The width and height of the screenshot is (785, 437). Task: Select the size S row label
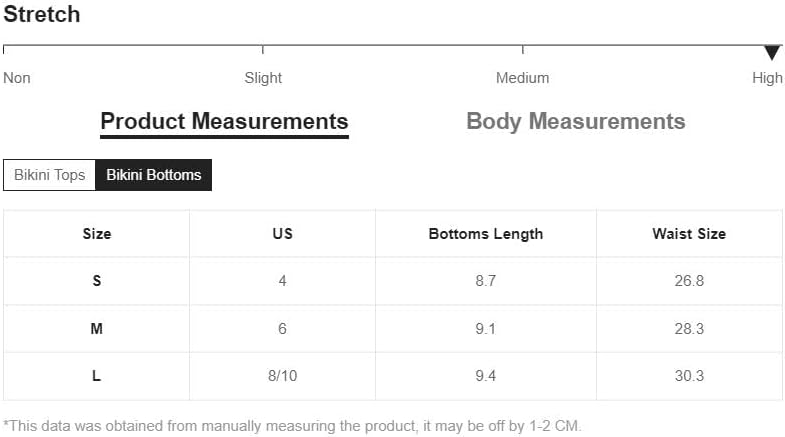point(97,281)
